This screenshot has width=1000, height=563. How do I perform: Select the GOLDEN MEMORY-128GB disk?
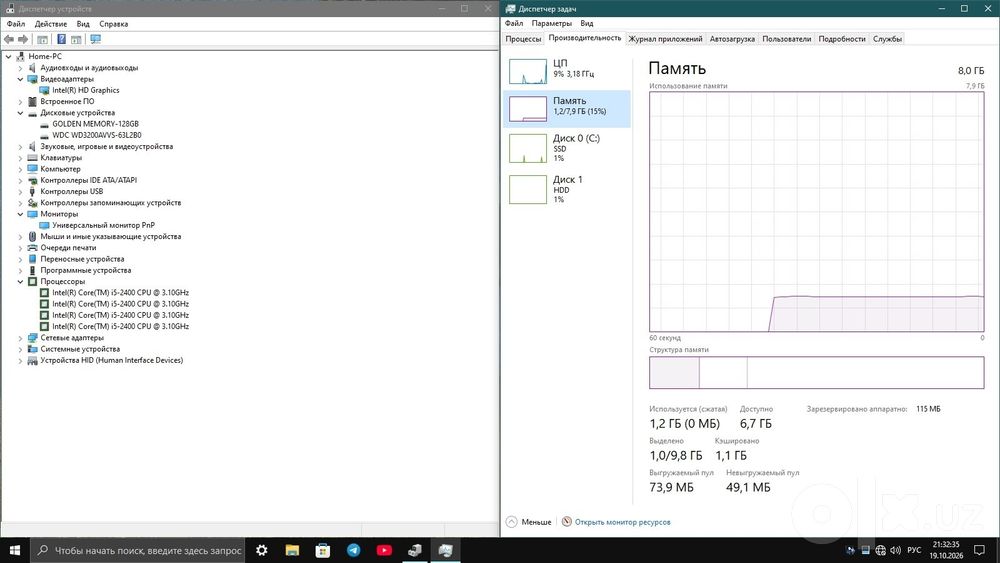tap(95, 124)
